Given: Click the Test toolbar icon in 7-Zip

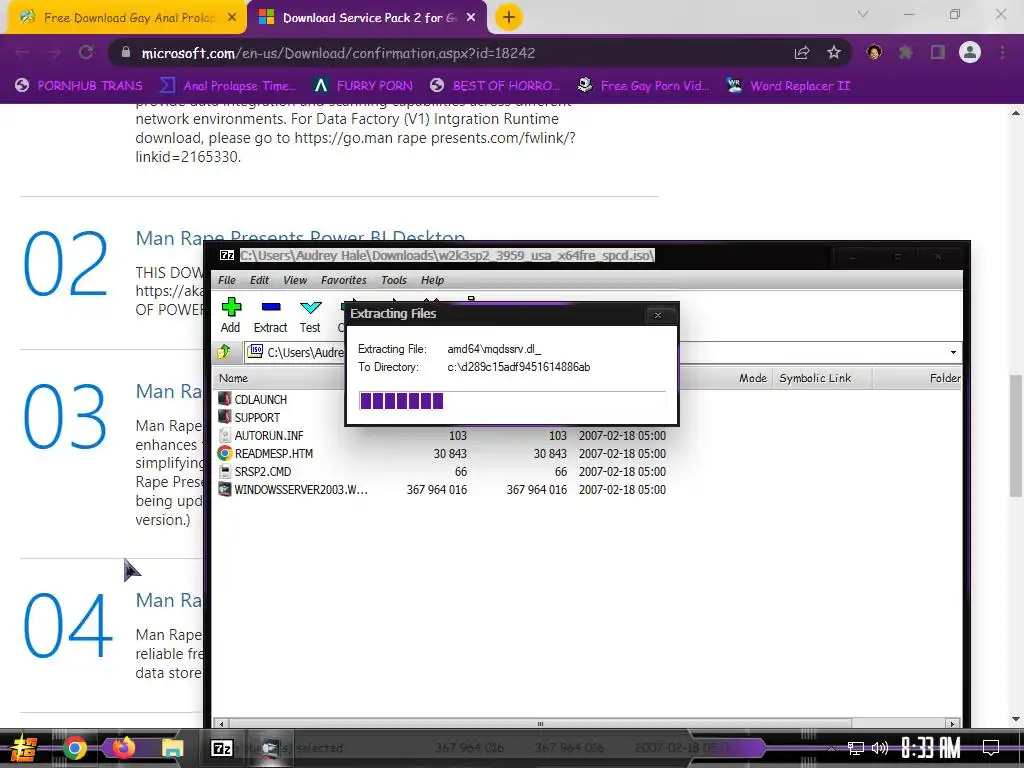Looking at the screenshot, I should pyautogui.click(x=310, y=315).
